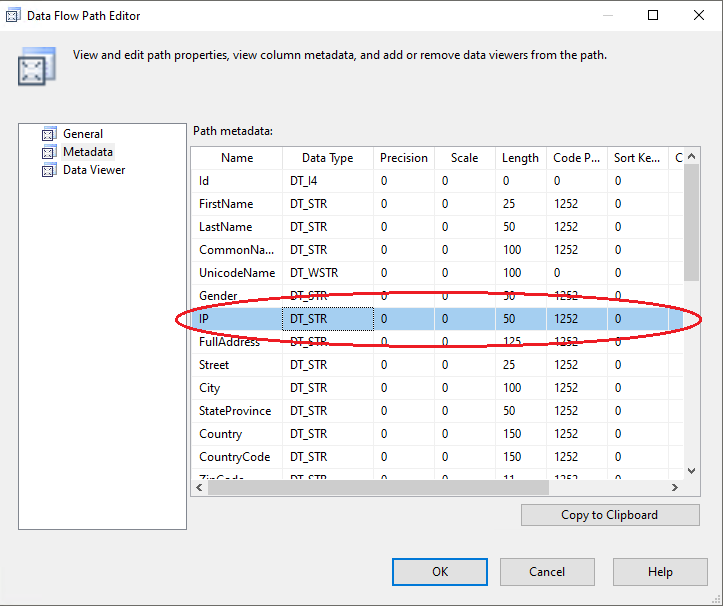Image resolution: width=723 pixels, height=606 pixels.
Task: Open the General page
Action: pos(82,134)
